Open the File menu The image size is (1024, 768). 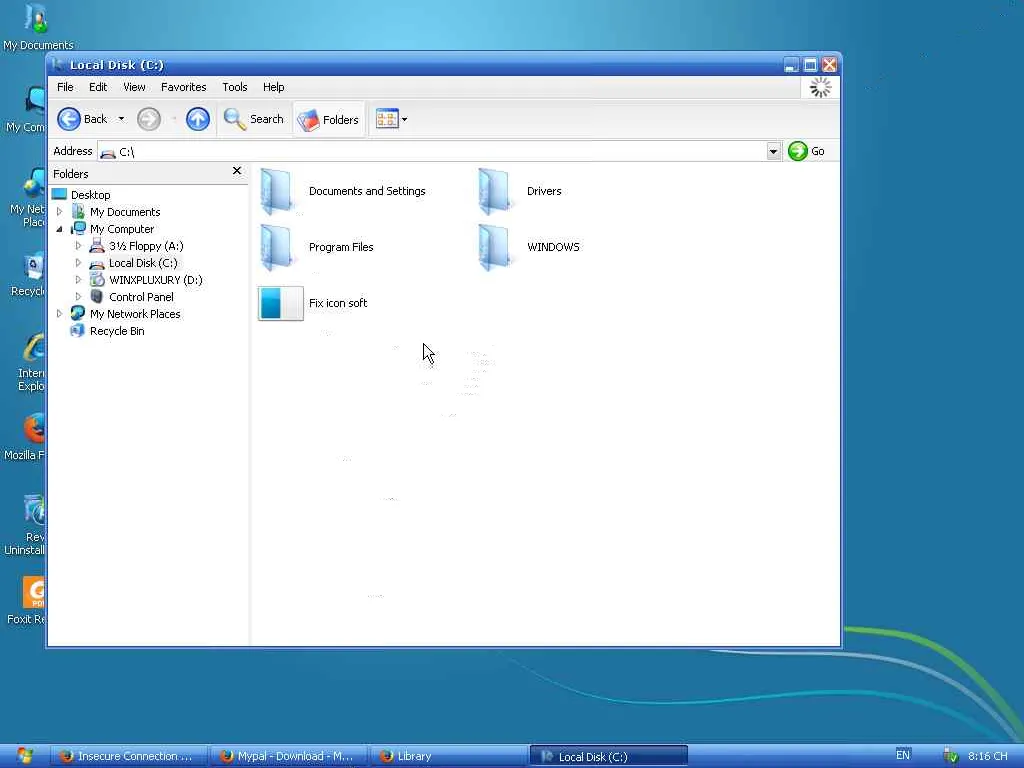pos(65,87)
